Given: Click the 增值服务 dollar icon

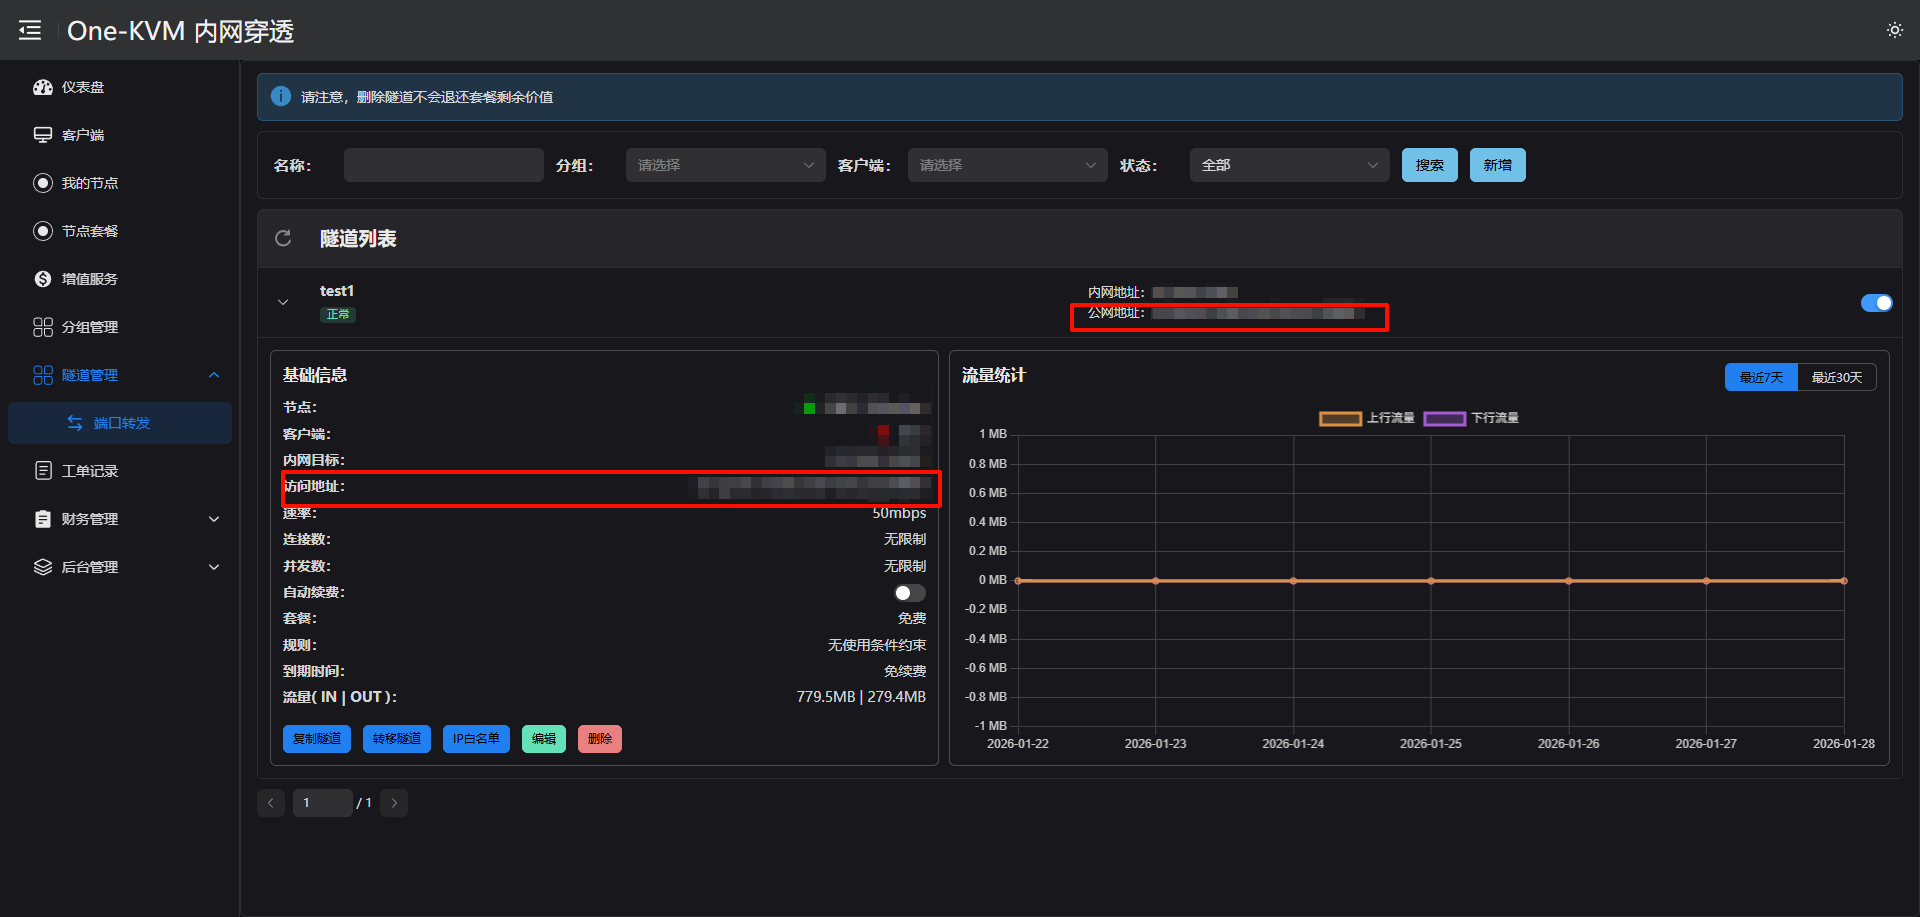Looking at the screenshot, I should 43,279.
